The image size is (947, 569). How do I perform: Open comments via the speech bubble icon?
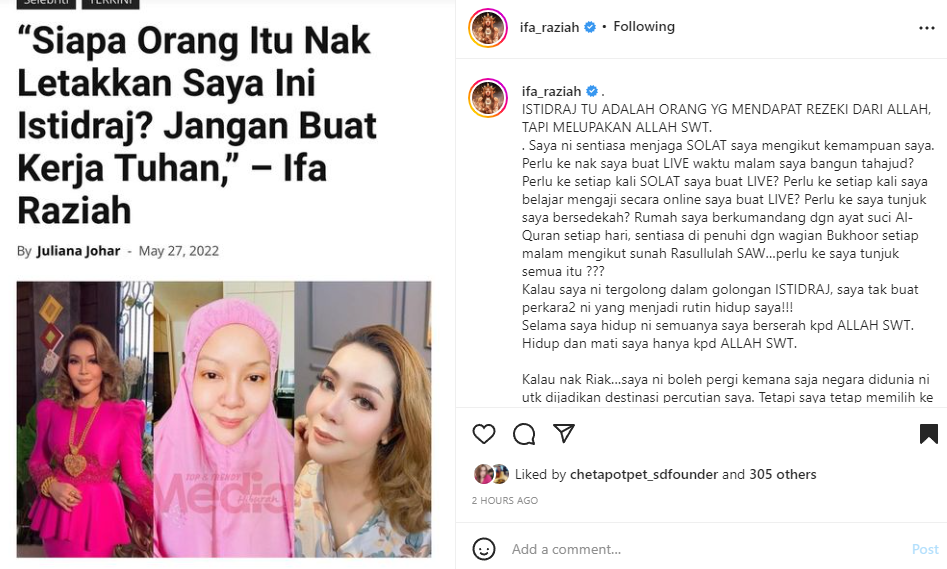point(524,434)
